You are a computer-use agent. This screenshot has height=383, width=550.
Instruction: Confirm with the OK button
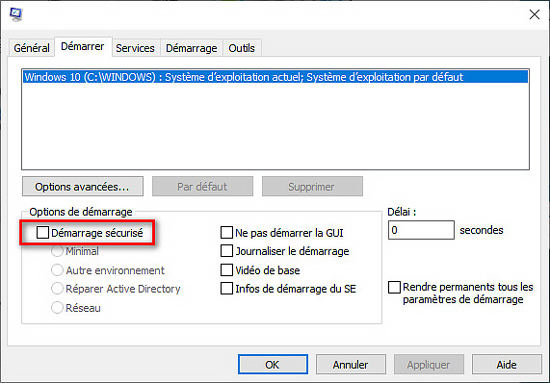pos(273,364)
